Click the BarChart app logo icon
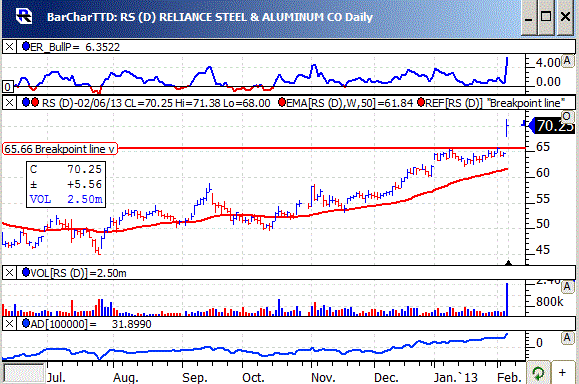The width and height of the screenshot is (579, 384). pyautogui.click(x=24, y=17)
